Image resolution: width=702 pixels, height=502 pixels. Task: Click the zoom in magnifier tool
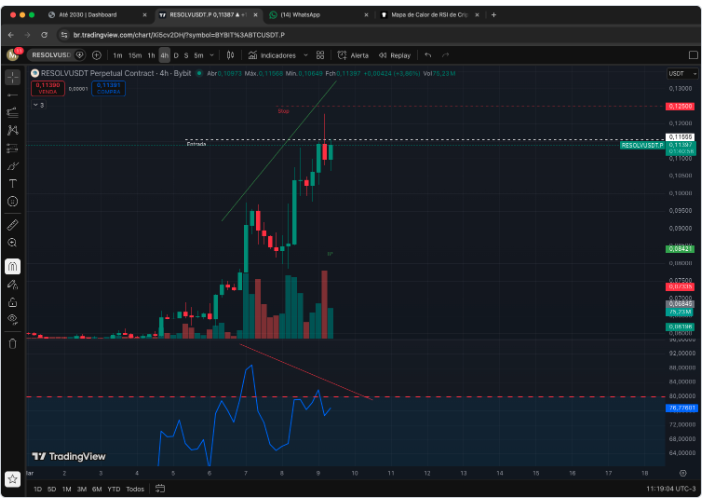tap(13, 242)
